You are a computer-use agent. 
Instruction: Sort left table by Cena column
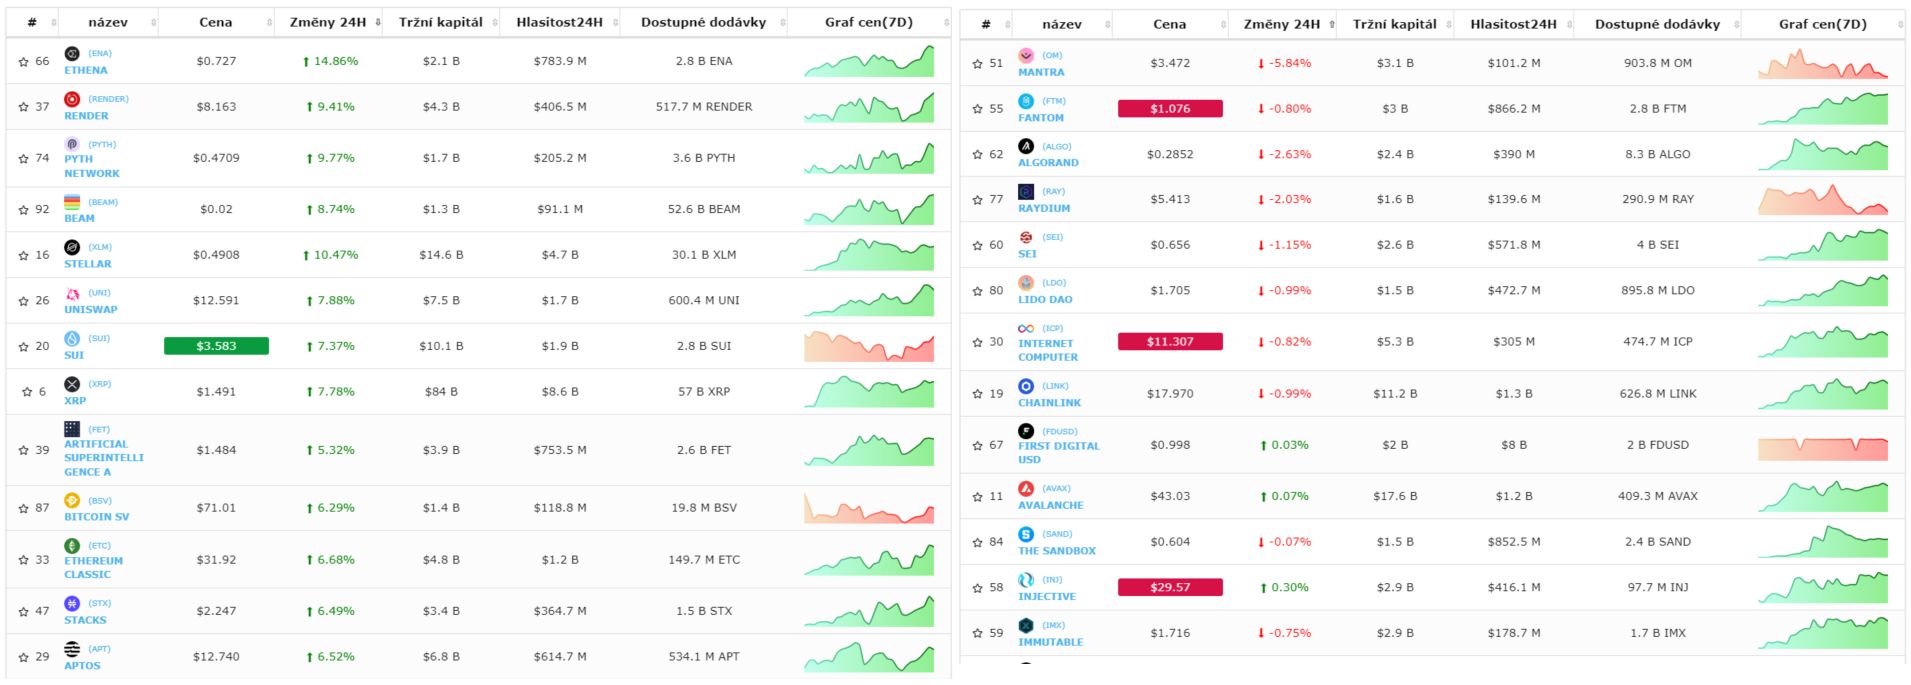click(216, 22)
